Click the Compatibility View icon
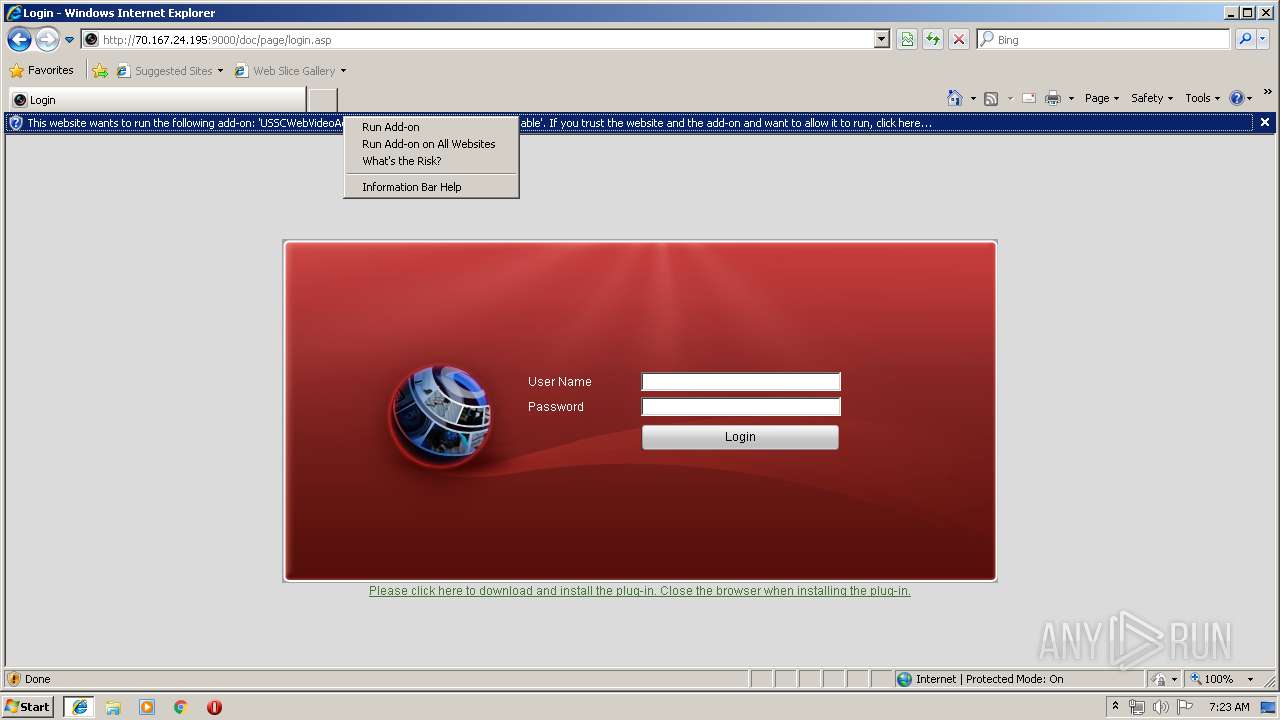This screenshot has width=1280, height=720. pyautogui.click(x=907, y=40)
